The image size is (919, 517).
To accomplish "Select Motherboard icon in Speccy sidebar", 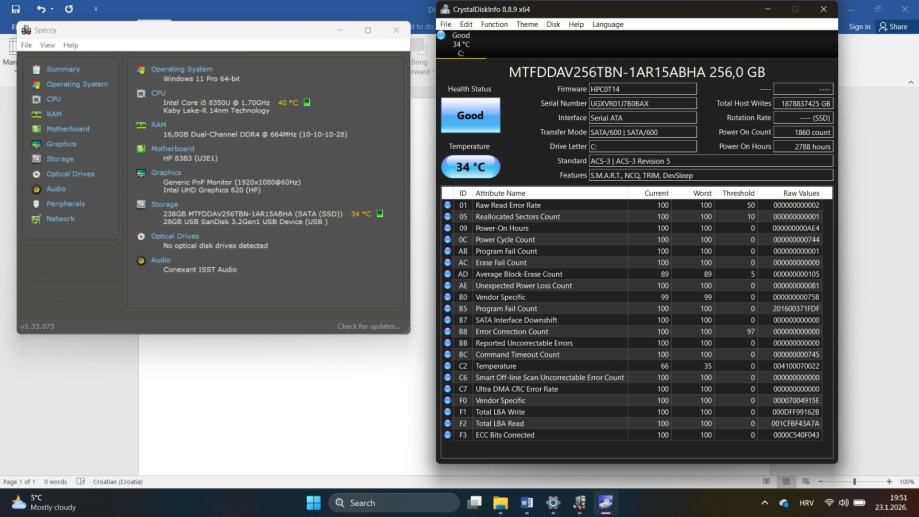I will tap(36, 129).
